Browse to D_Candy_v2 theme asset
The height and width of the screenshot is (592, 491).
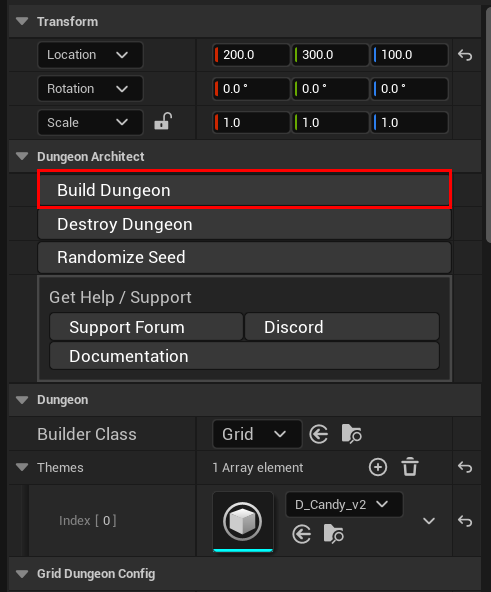pyautogui.click(x=334, y=534)
